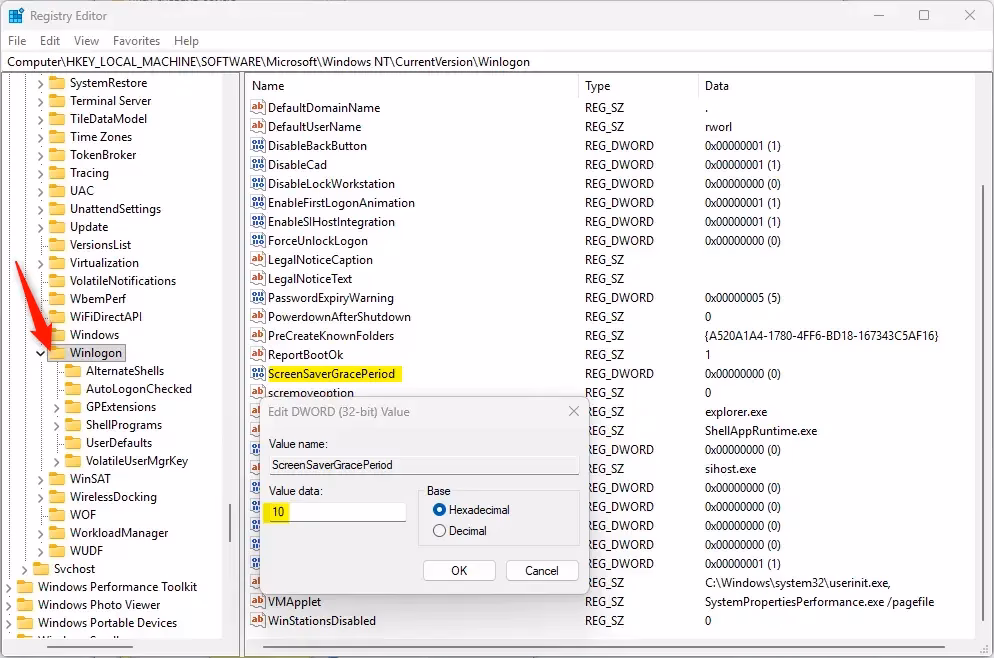994x658 pixels.
Task: Click the registry path address bar
Action: [496, 62]
